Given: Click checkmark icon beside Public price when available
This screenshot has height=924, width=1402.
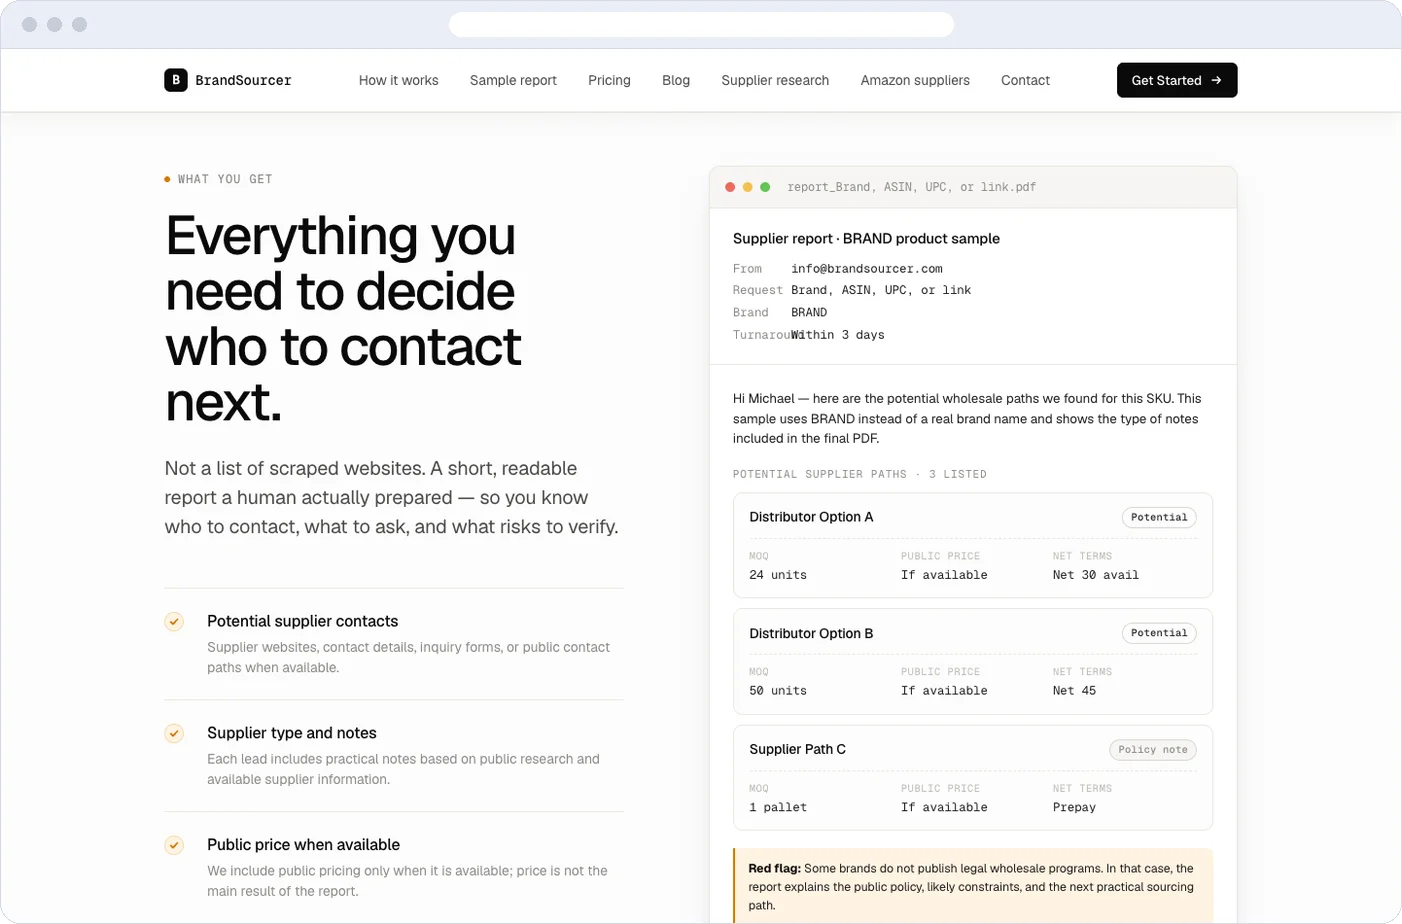Looking at the screenshot, I should [x=174, y=846].
